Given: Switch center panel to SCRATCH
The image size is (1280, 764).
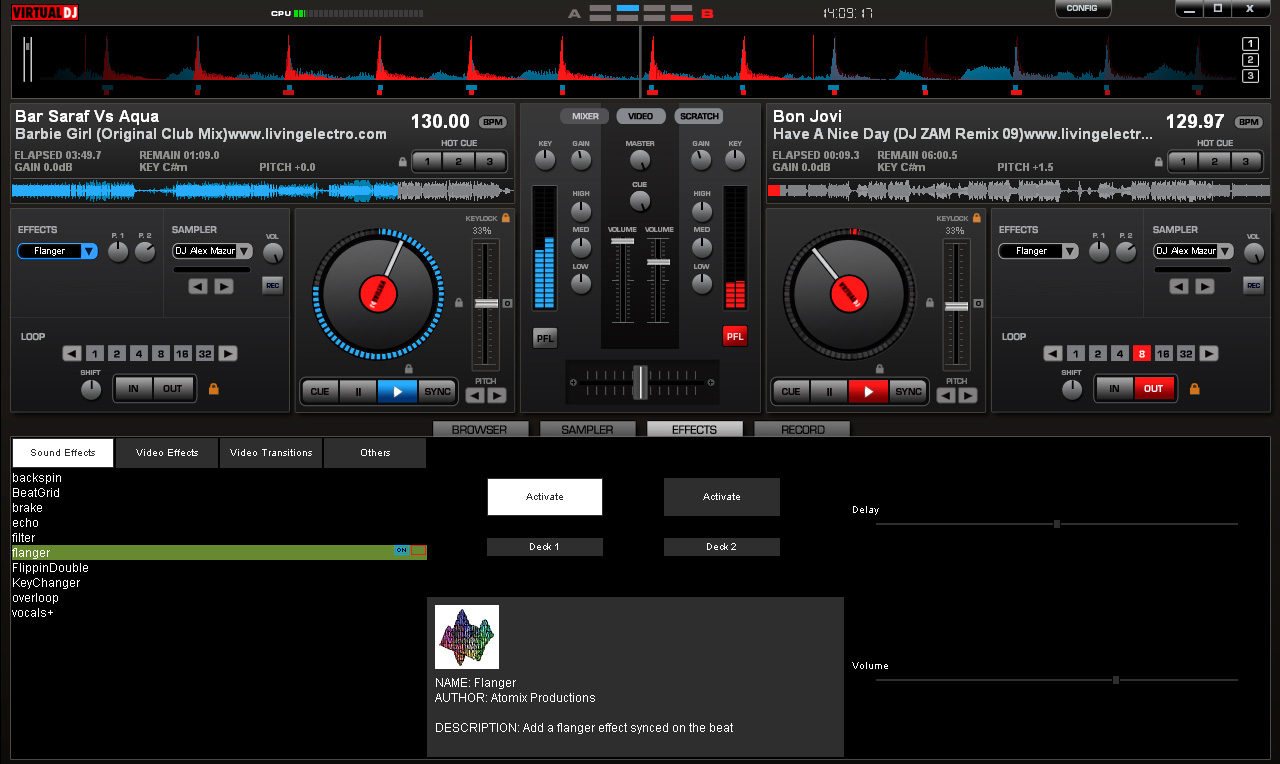Looking at the screenshot, I should point(699,116).
